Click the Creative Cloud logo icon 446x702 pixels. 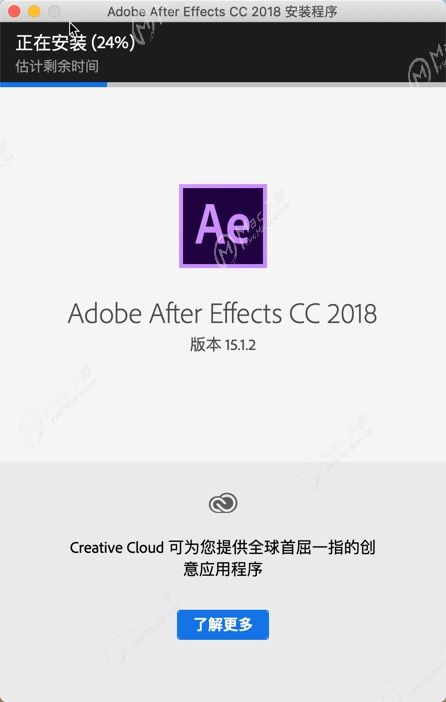click(223, 503)
